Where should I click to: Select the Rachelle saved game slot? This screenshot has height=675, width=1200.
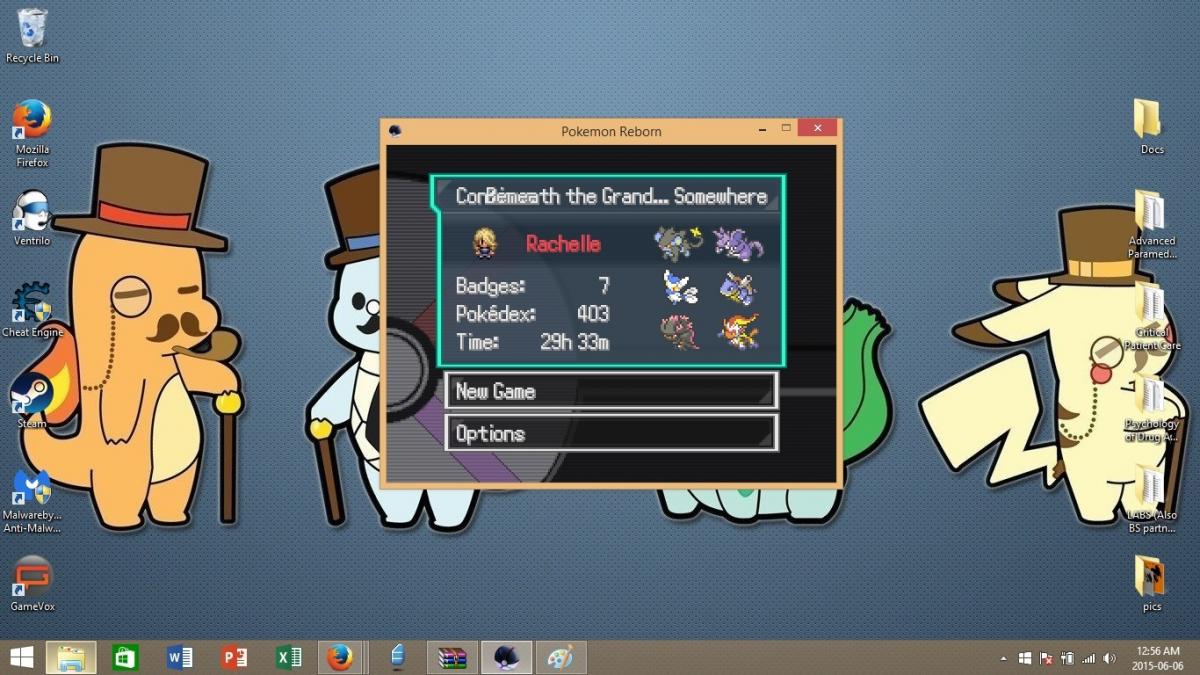tap(608, 271)
